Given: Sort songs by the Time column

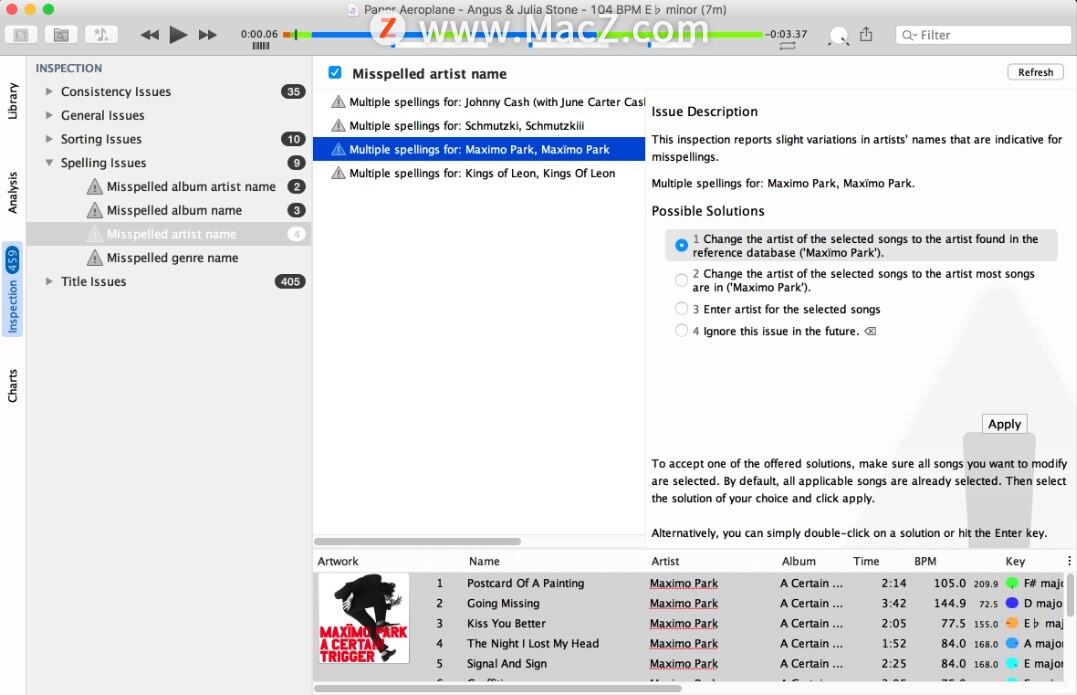Looking at the screenshot, I should coord(866,561).
